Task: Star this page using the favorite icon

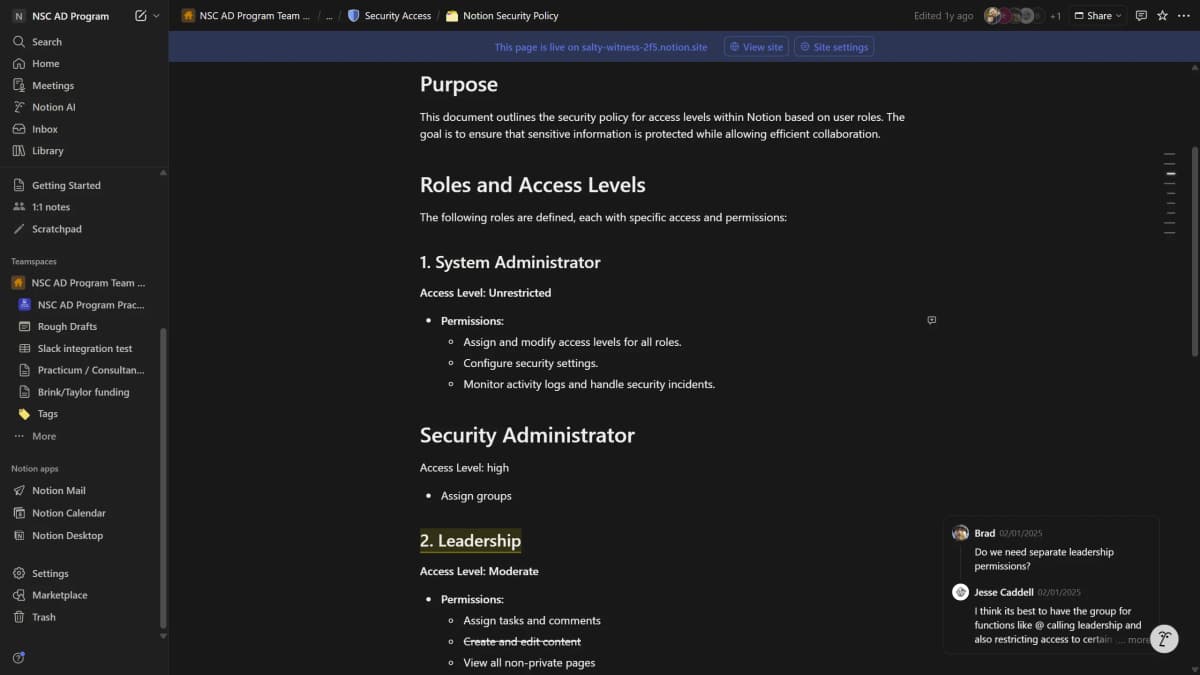Action: coord(1160,15)
